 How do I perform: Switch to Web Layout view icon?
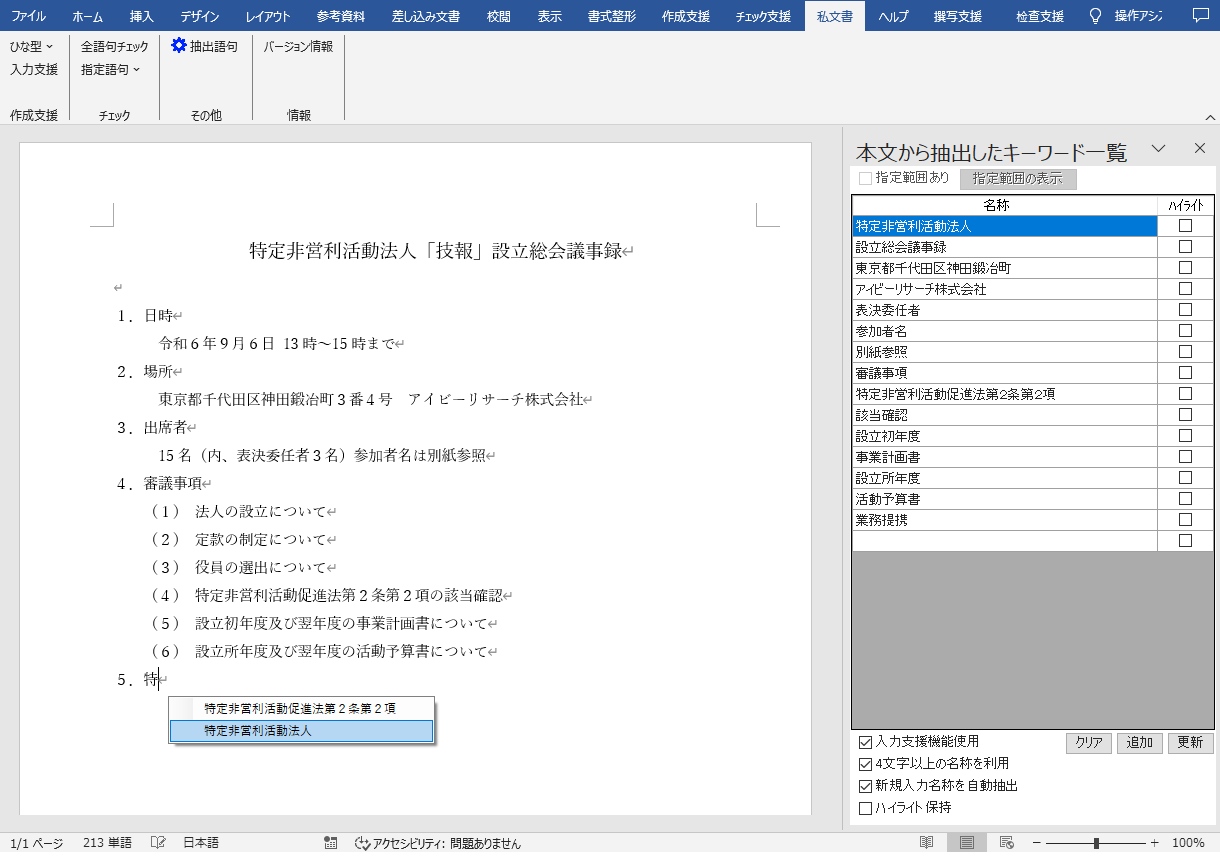1007,843
